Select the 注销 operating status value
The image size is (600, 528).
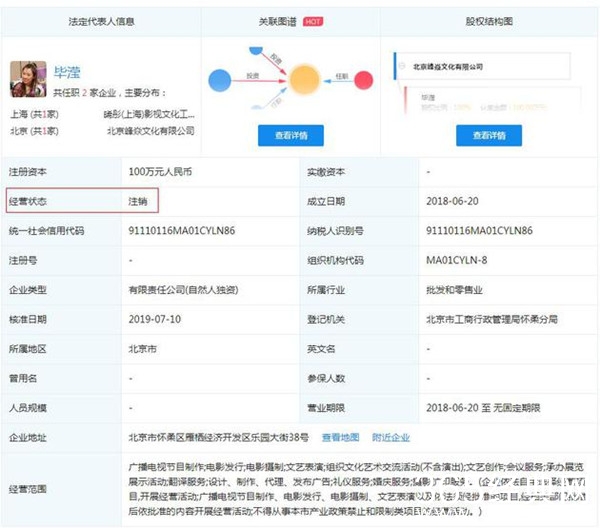138,201
